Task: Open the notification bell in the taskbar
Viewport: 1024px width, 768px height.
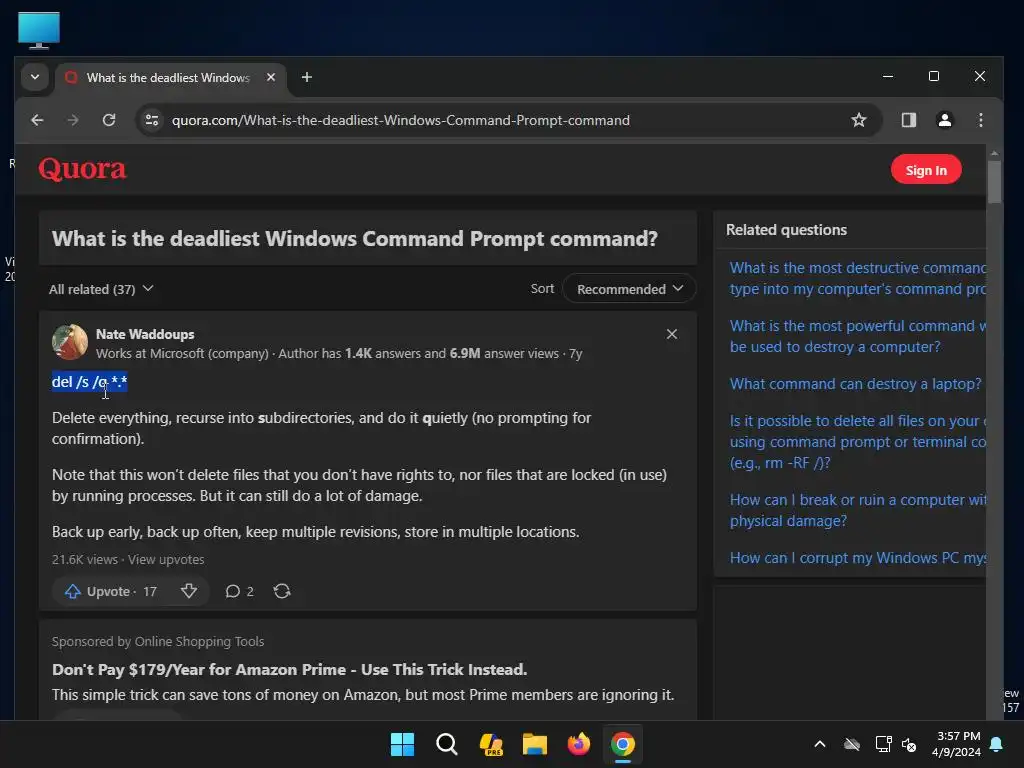Action: (x=997, y=744)
